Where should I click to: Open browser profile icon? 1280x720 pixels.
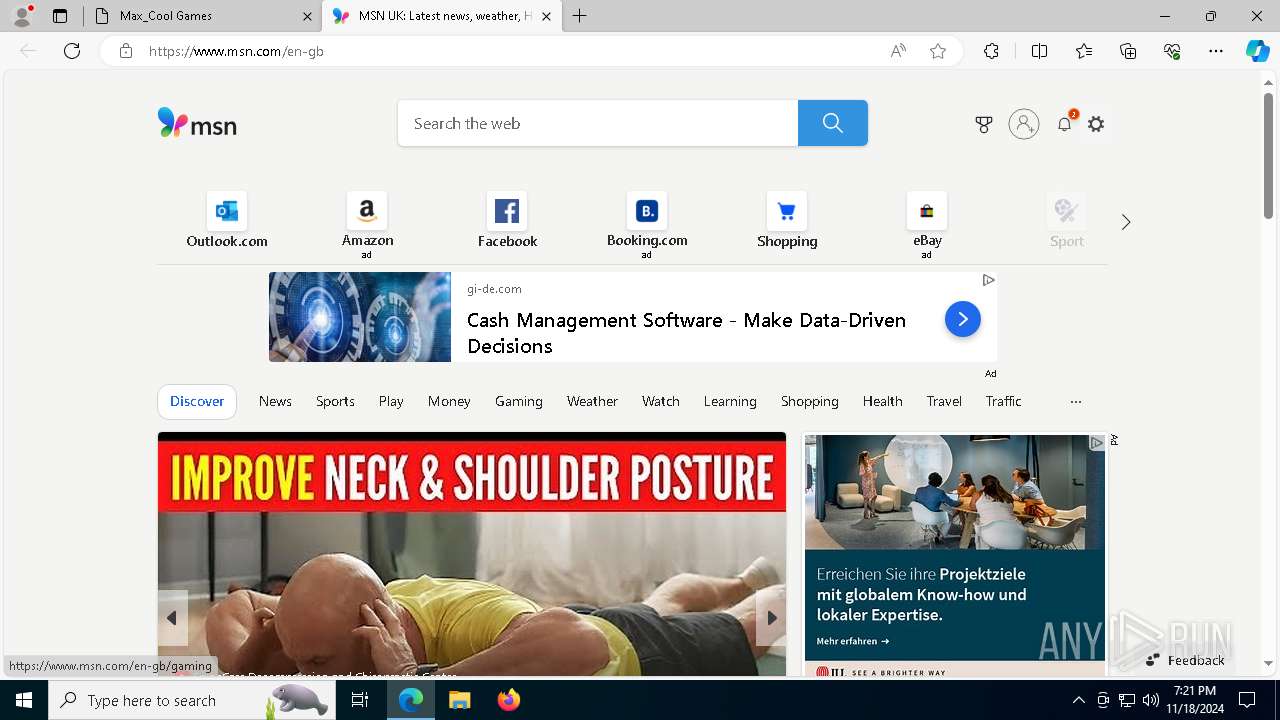coord(22,16)
